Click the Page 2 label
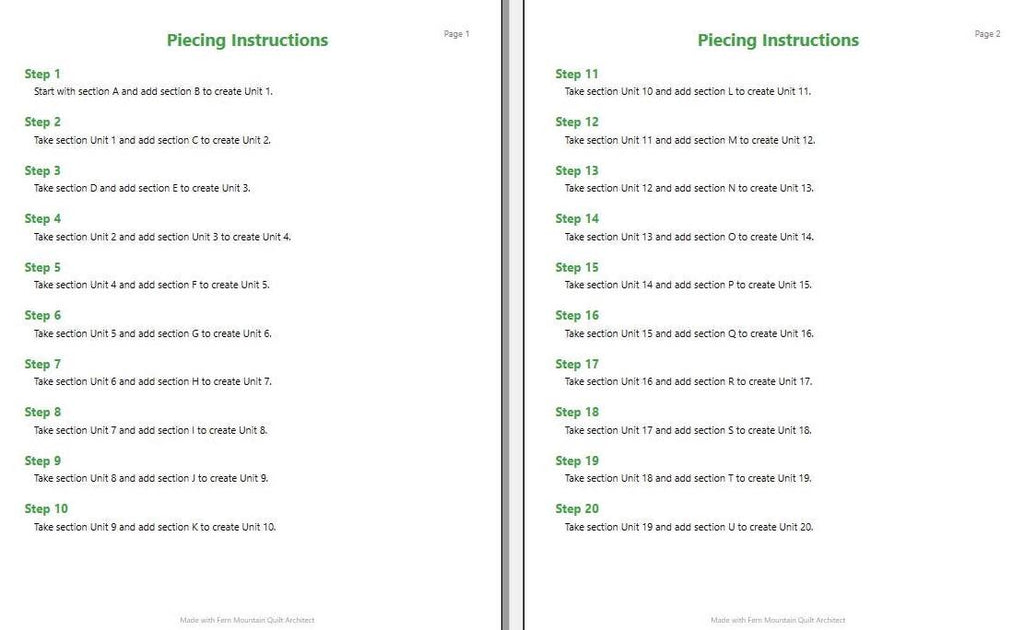The image size is (1024, 630). [x=987, y=34]
